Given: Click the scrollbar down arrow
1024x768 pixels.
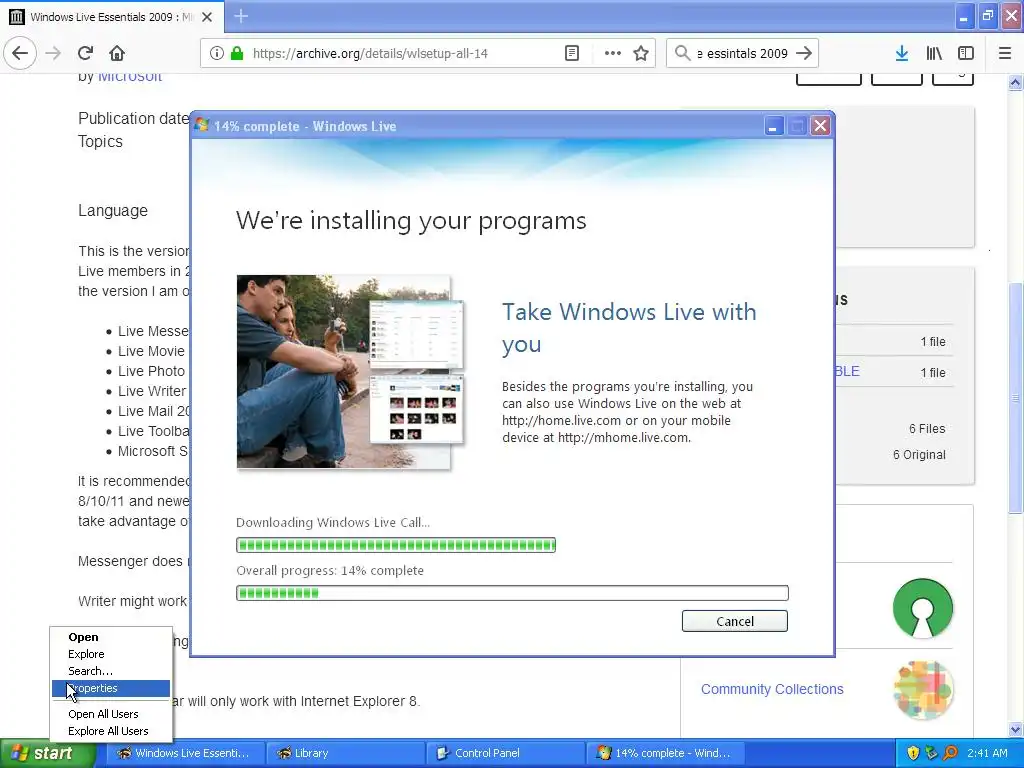Looking at the screenshot, I should click(1016, 729).
